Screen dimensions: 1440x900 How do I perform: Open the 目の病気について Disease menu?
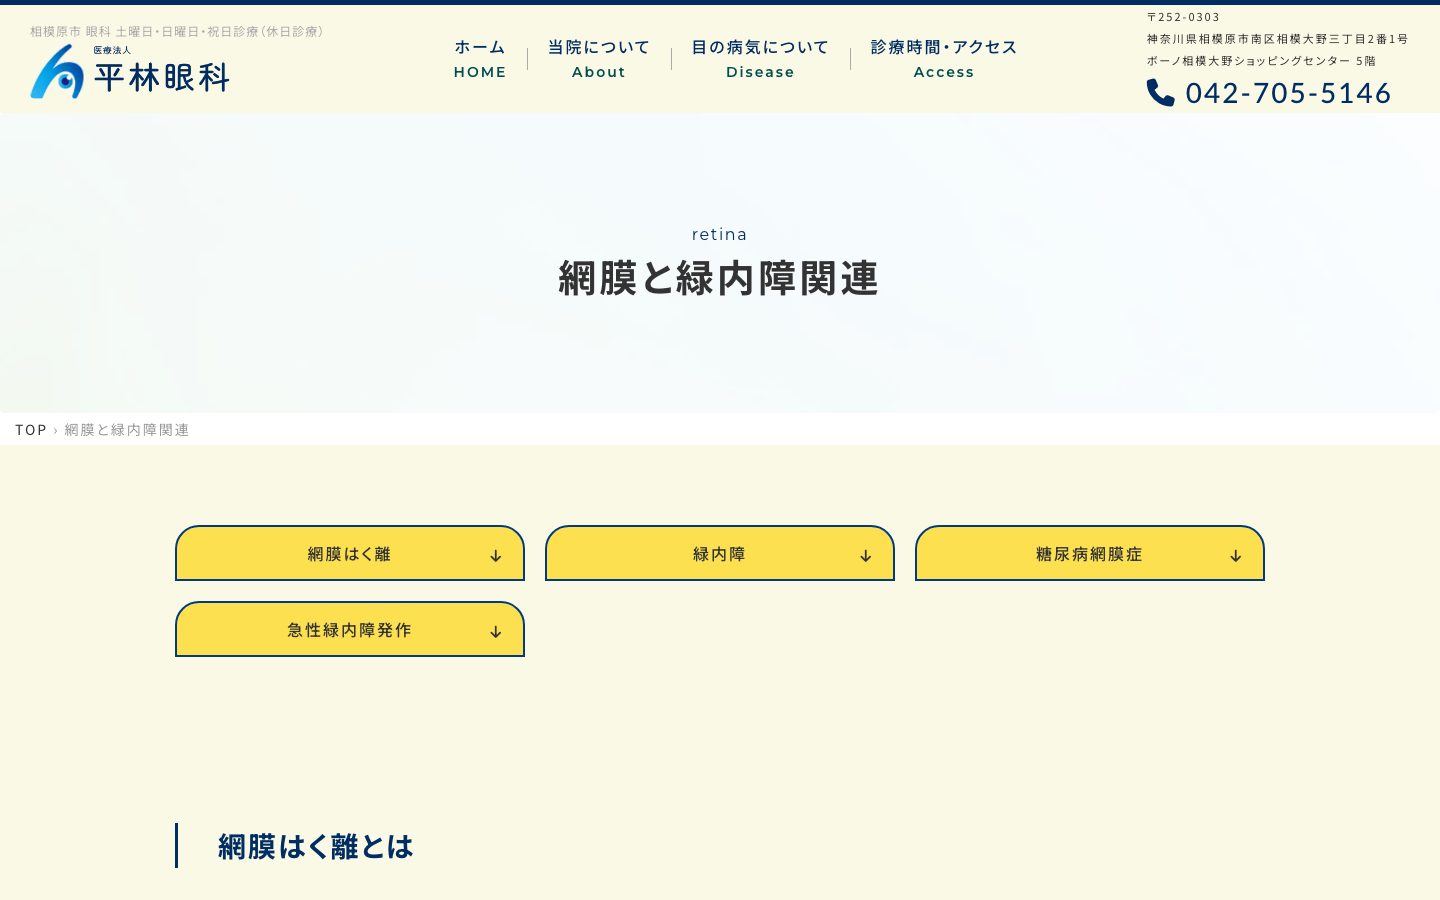point(760,59)
